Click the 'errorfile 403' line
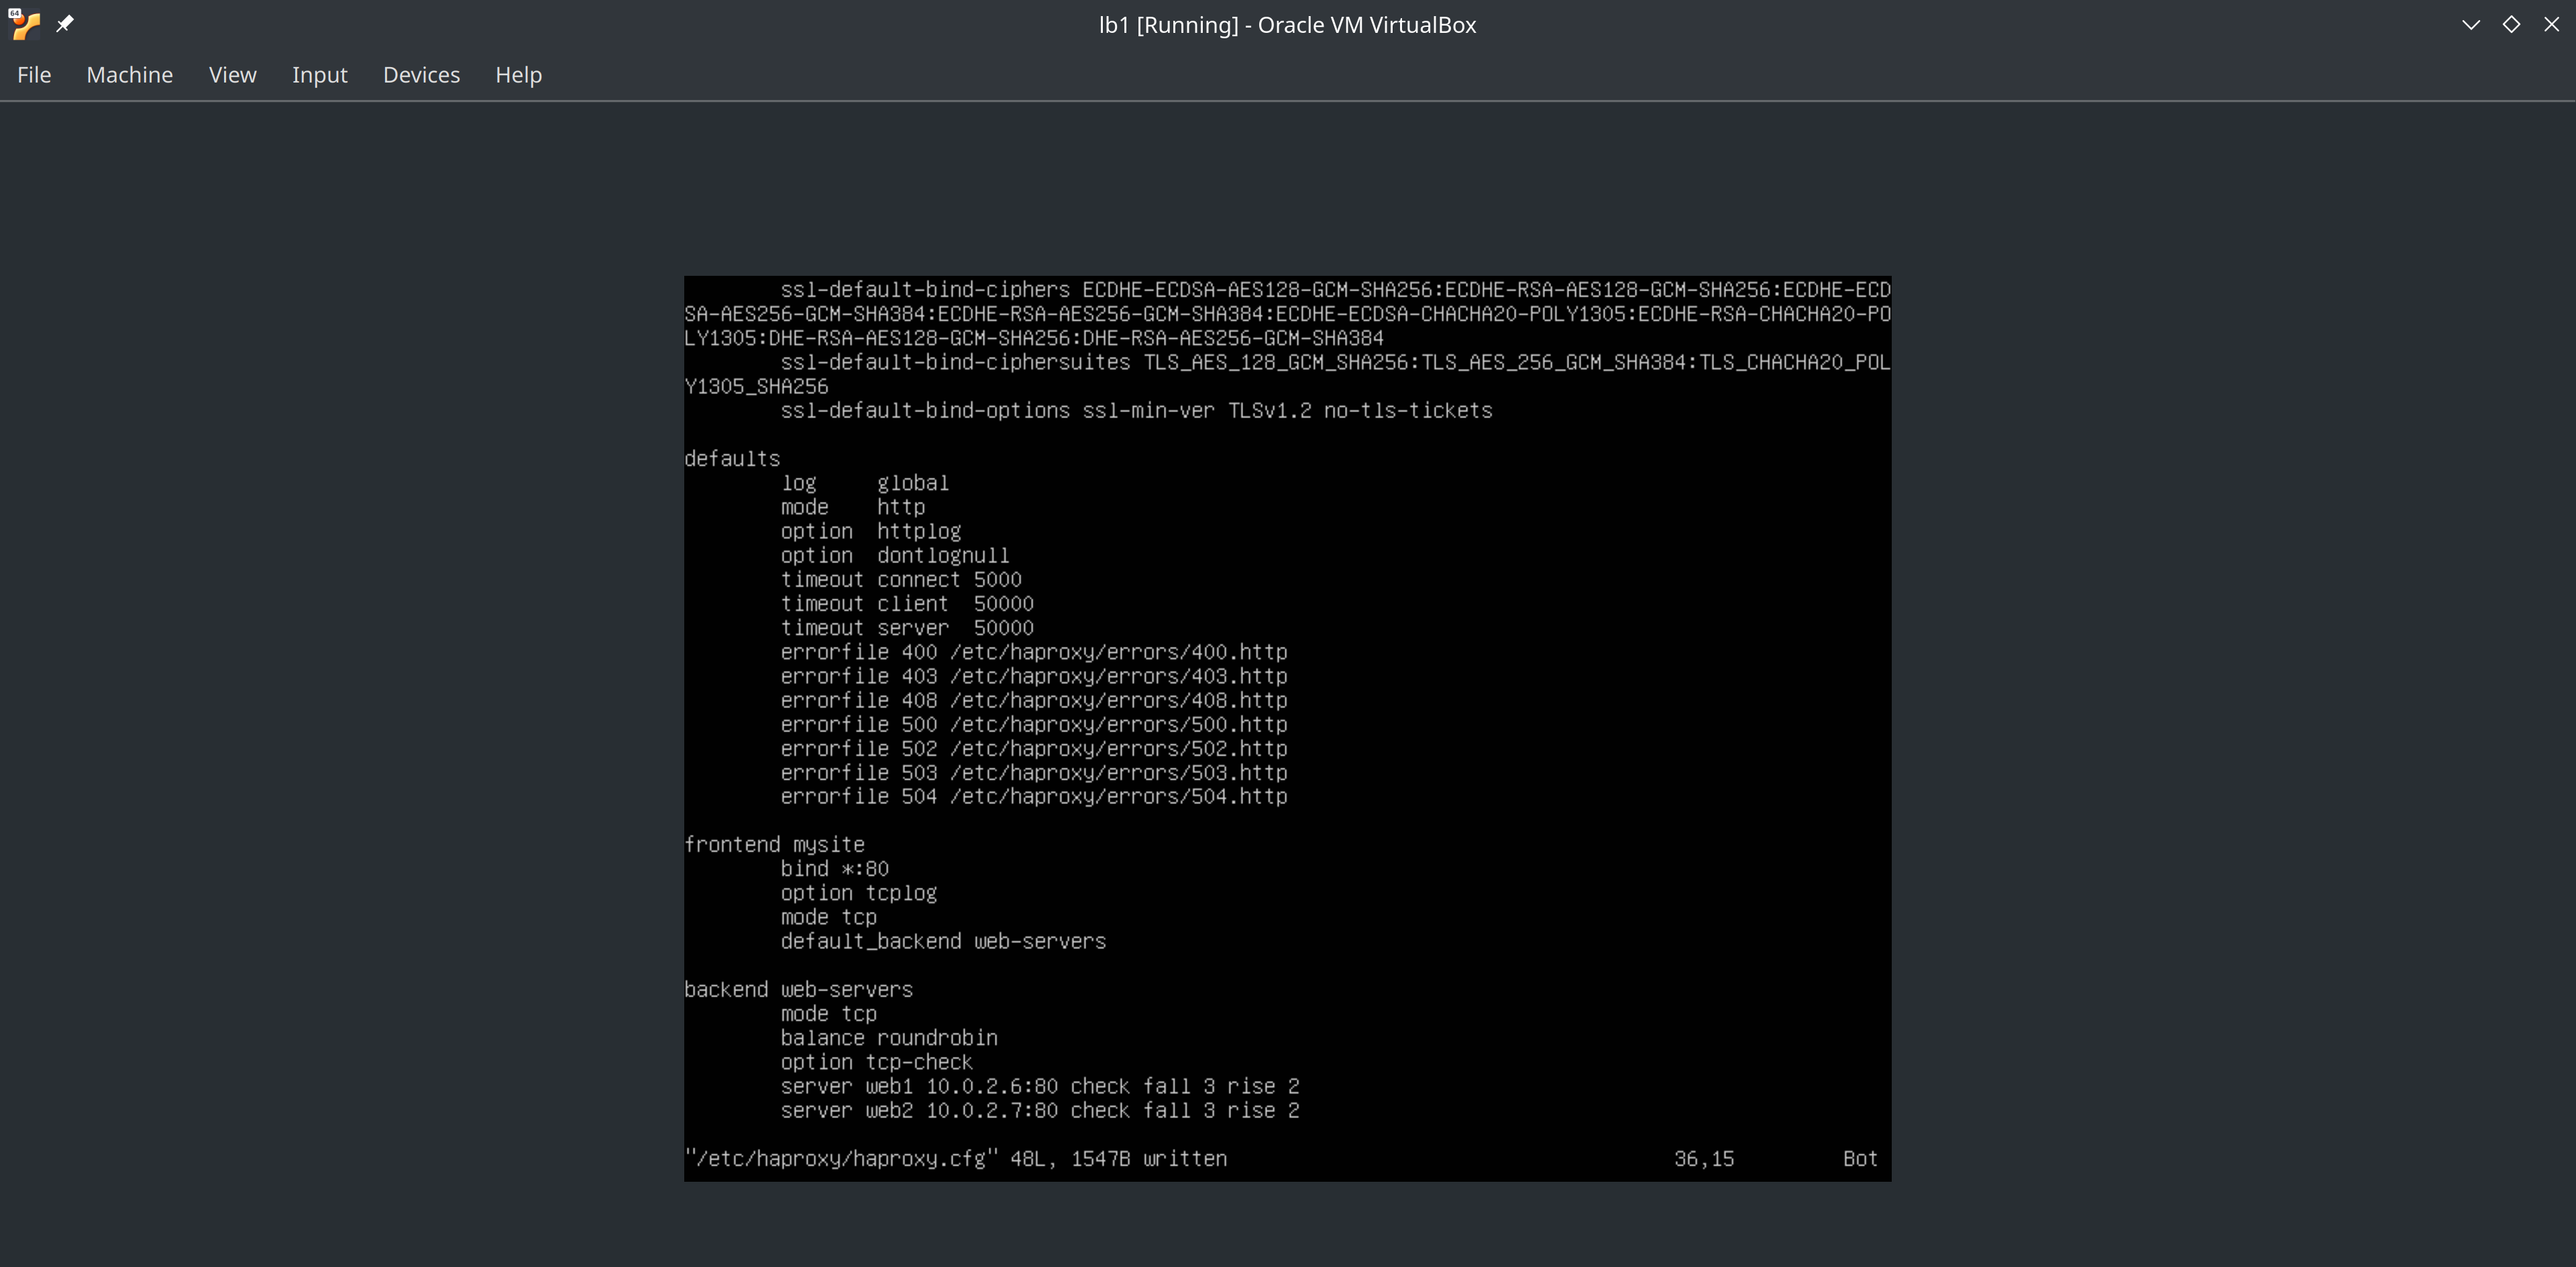Screen dimensions: 2576x1267 point(1034,677)
